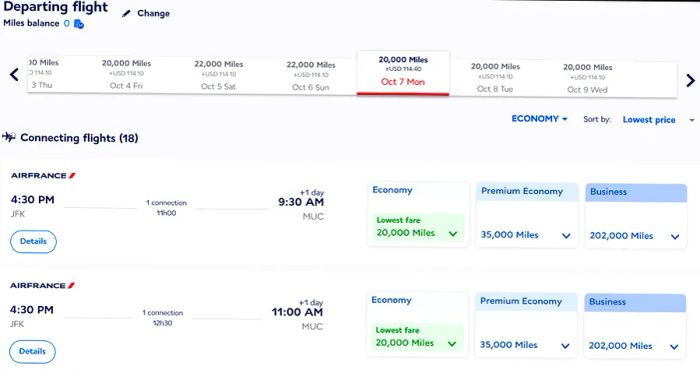Expand 202,000 Miles Business fare, second flight
Image resolution: width=700 pixels, height=373 pixels.
tap(633, 346)
